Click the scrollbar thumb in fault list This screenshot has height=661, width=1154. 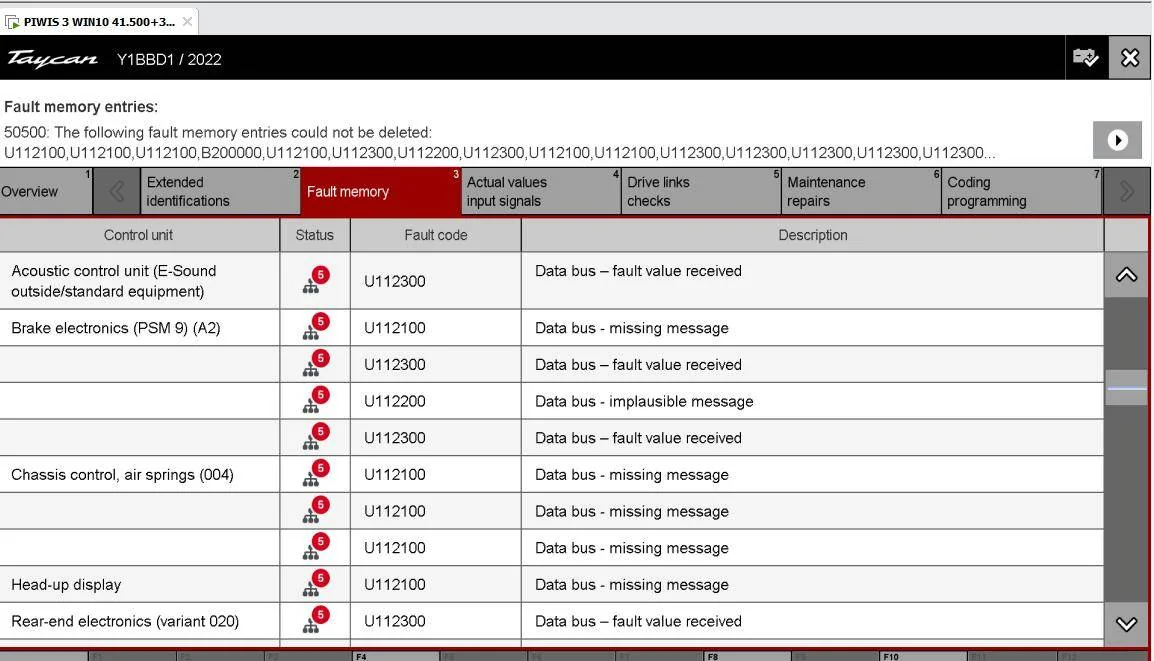tap(1126, 387)
